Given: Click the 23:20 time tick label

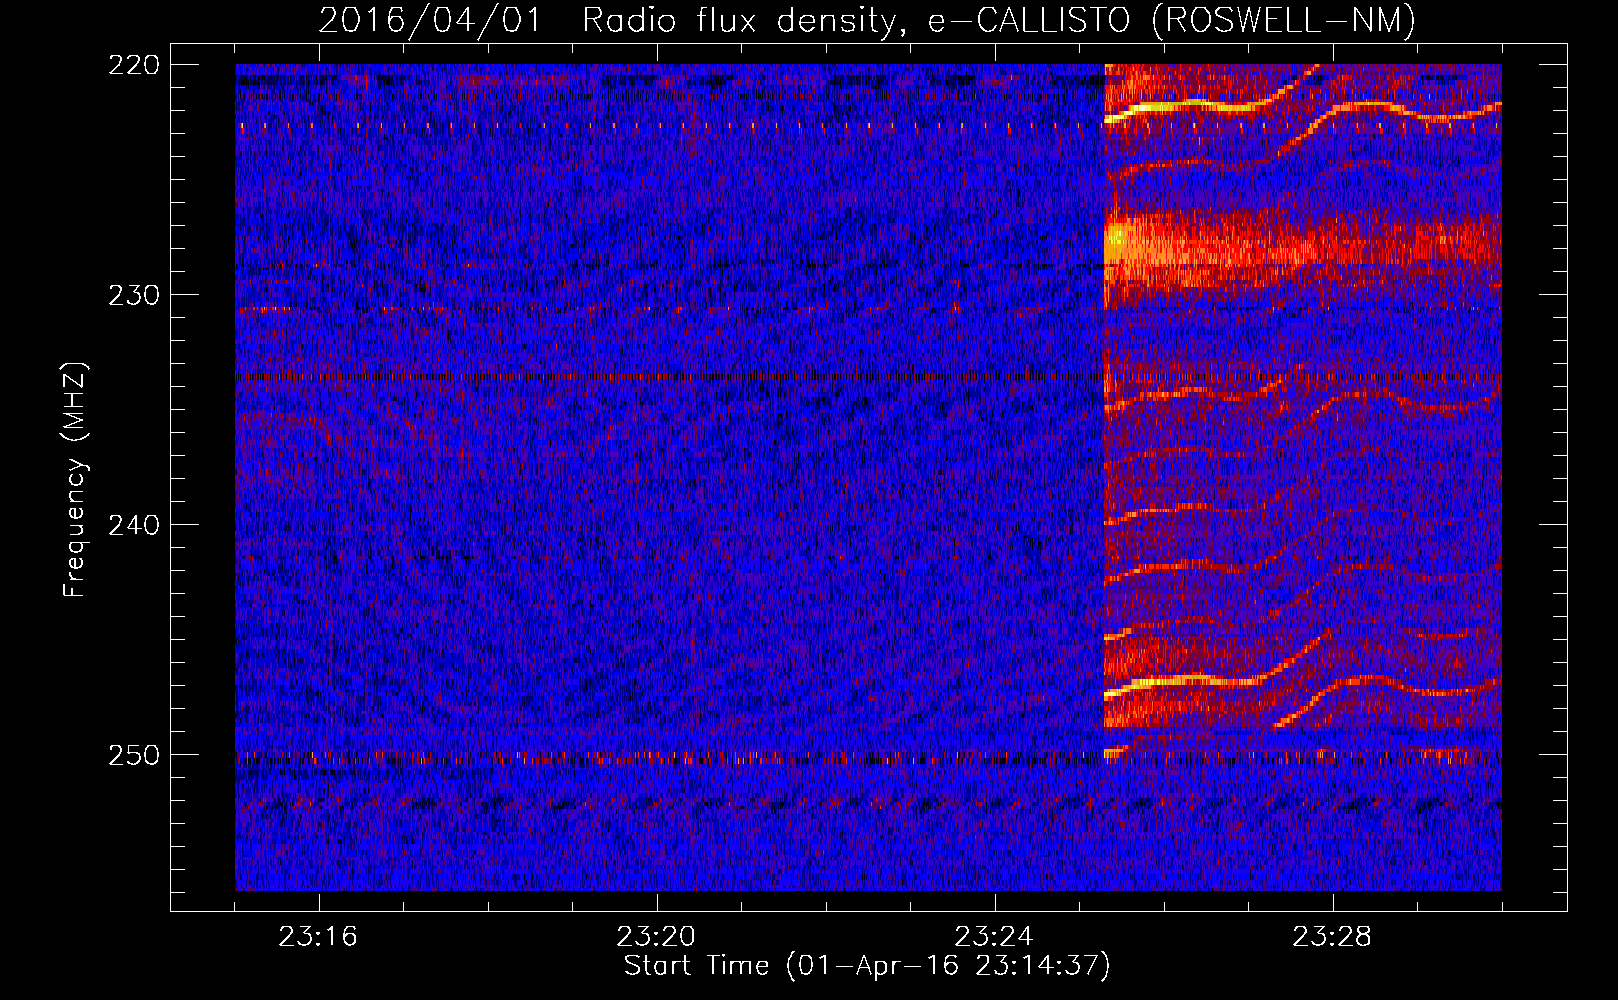Looking at the screenshot, I should tap(656, 937).
